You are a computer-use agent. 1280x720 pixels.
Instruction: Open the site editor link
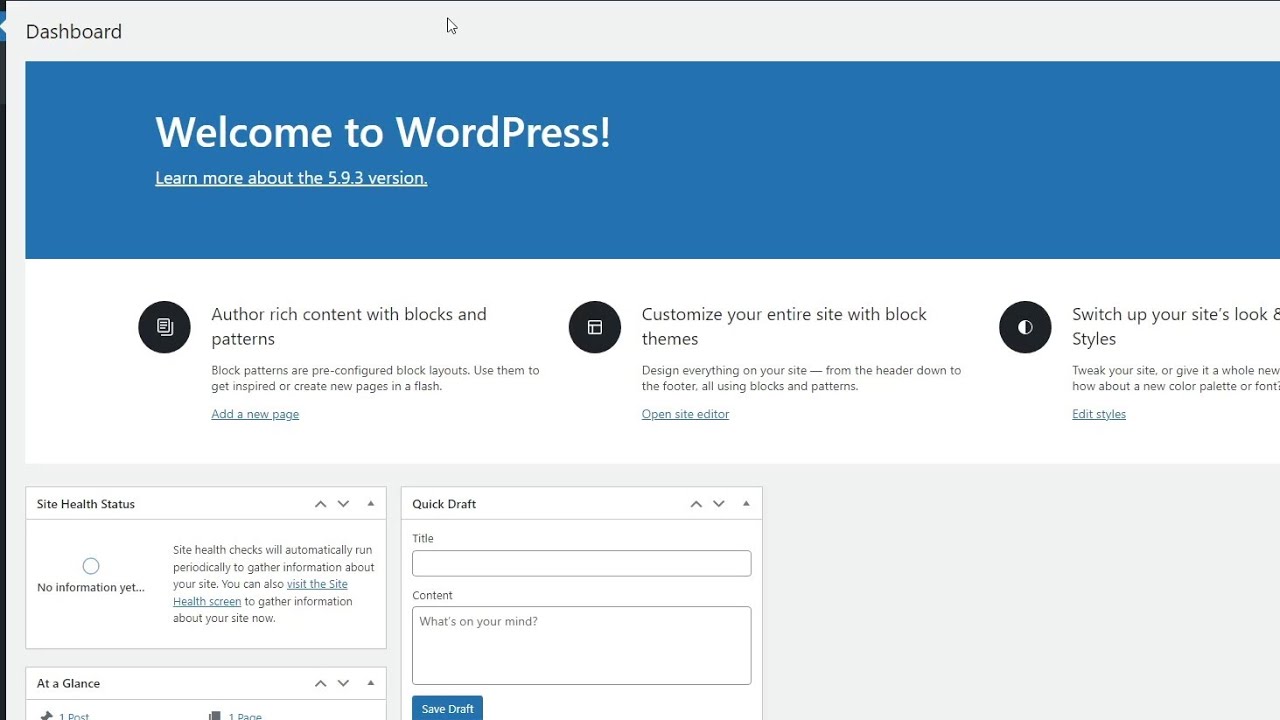pos(685,414)
